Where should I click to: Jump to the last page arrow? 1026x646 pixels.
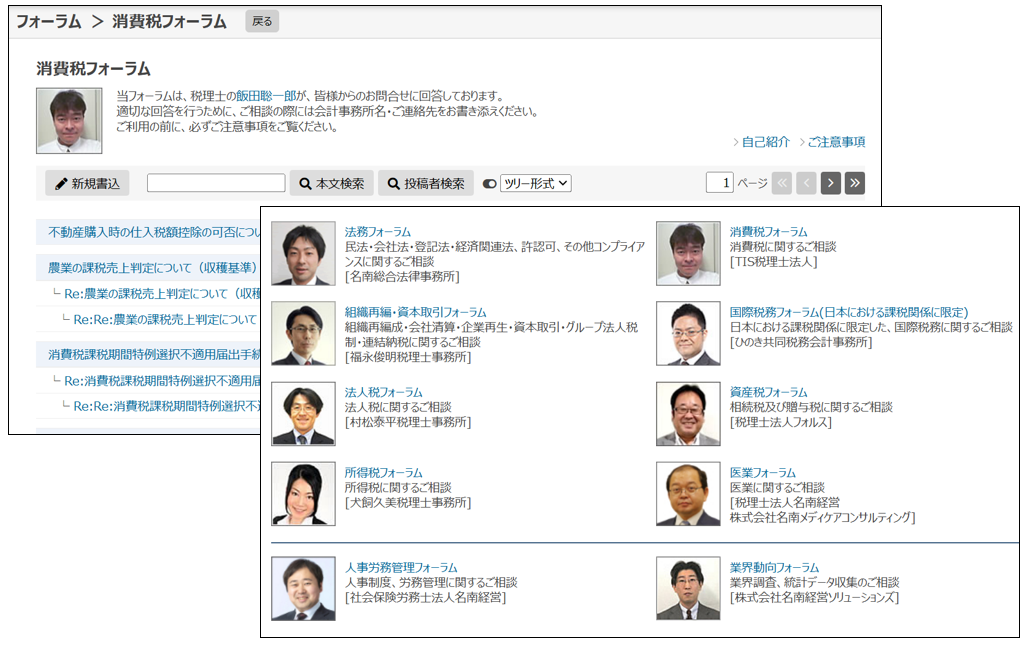pos(855,183)
